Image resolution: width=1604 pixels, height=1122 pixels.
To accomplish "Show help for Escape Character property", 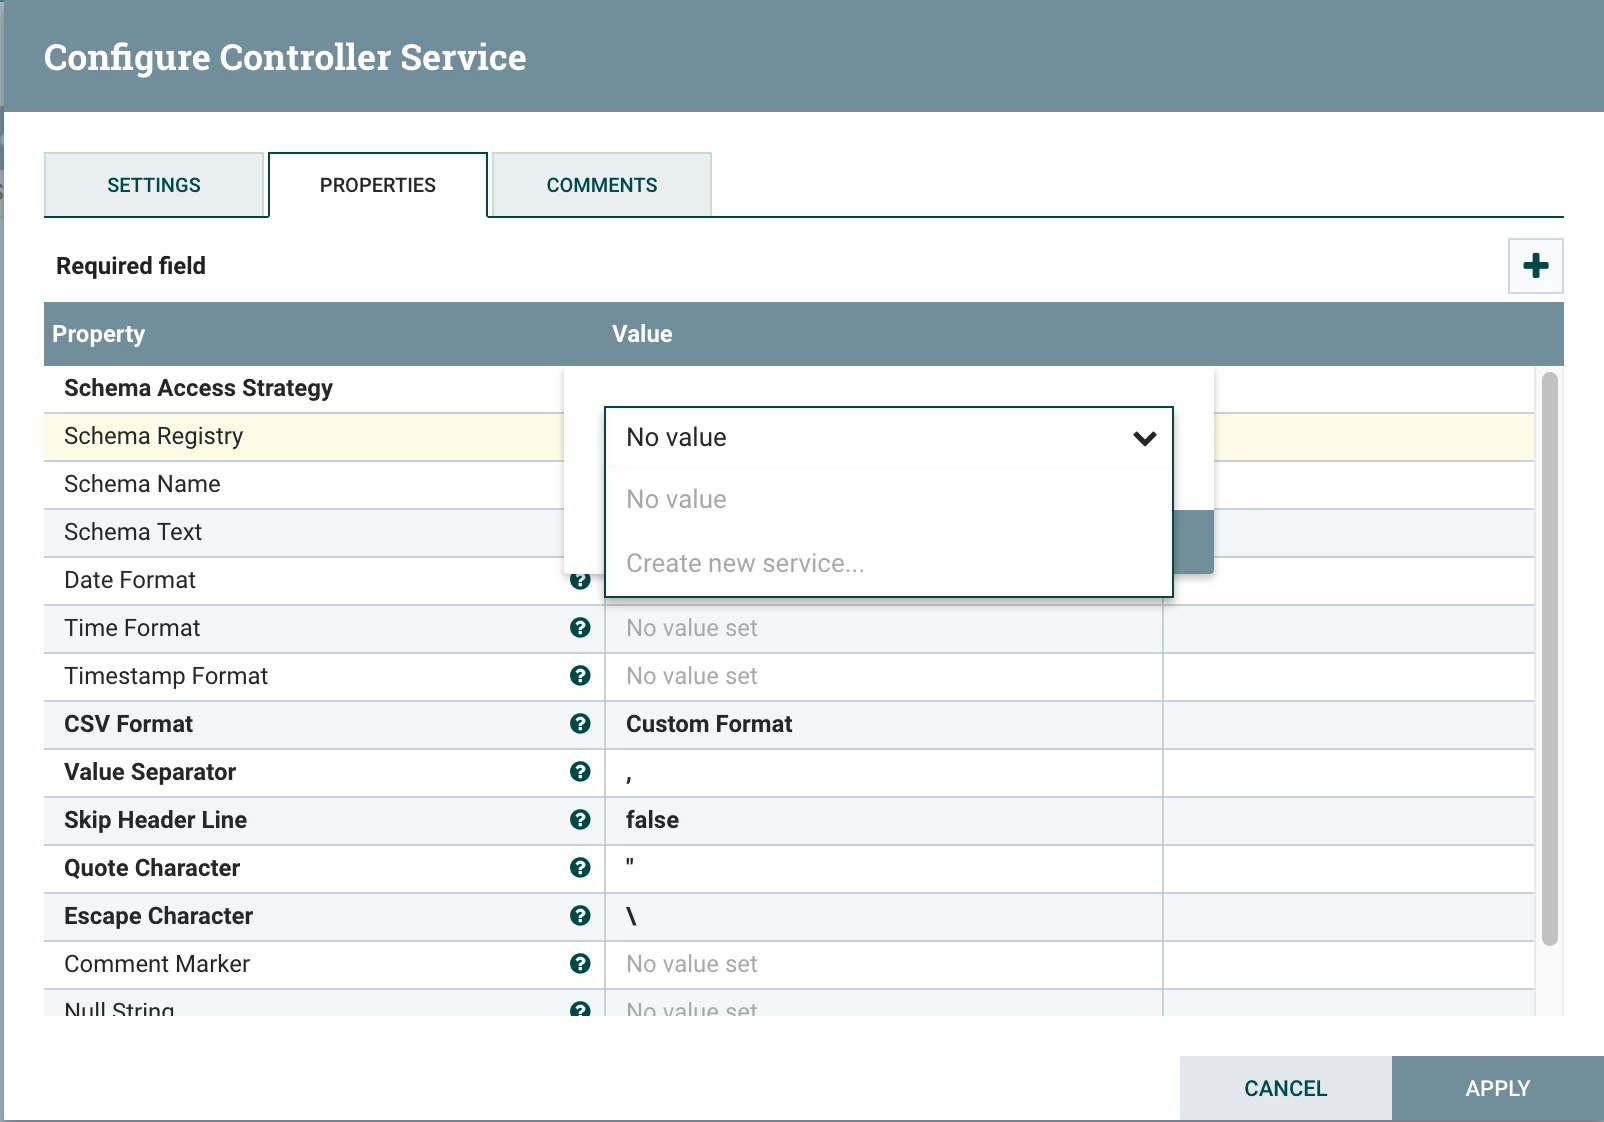I will [580, 915].
